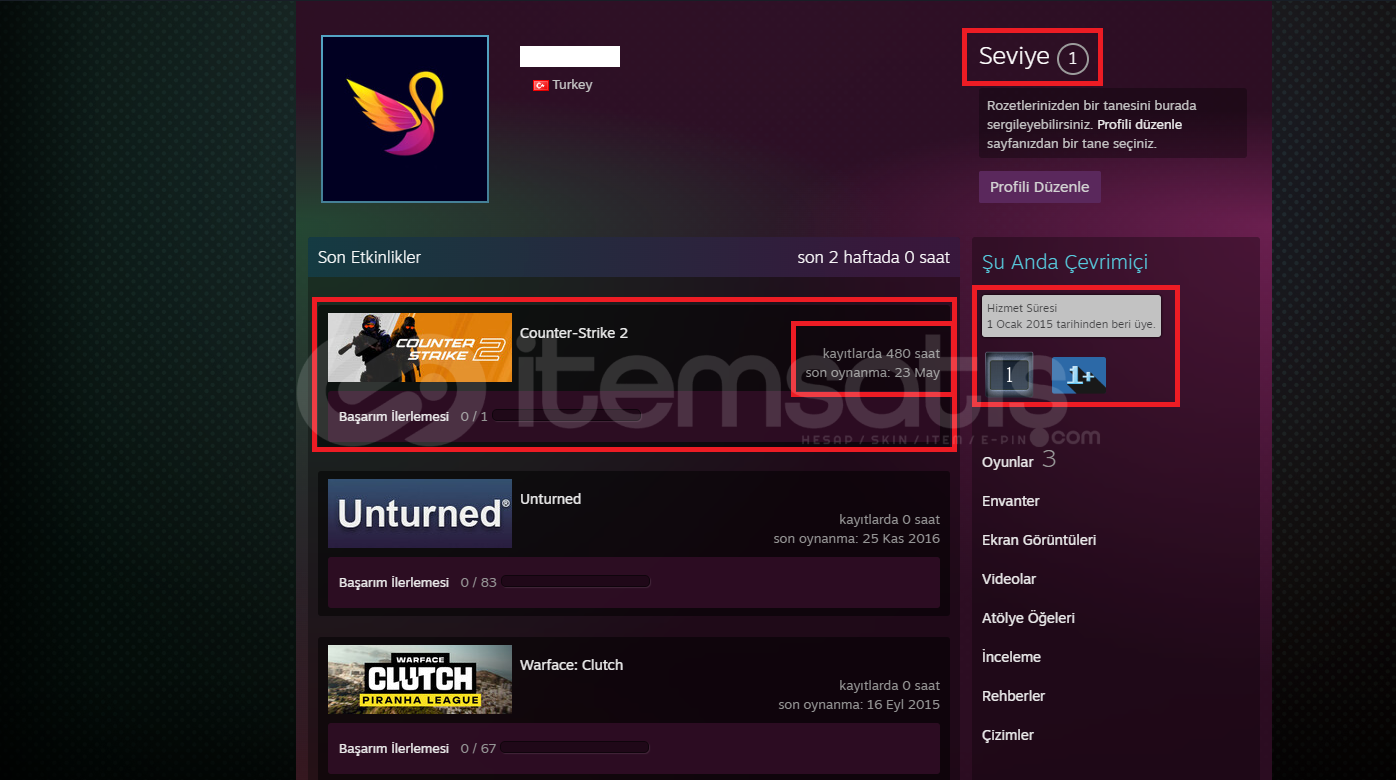The height and width of the screenshot is (780, 1396).
Task: Click 'son oynanma: 16 Eyl 2015' text
Action: 859,705
